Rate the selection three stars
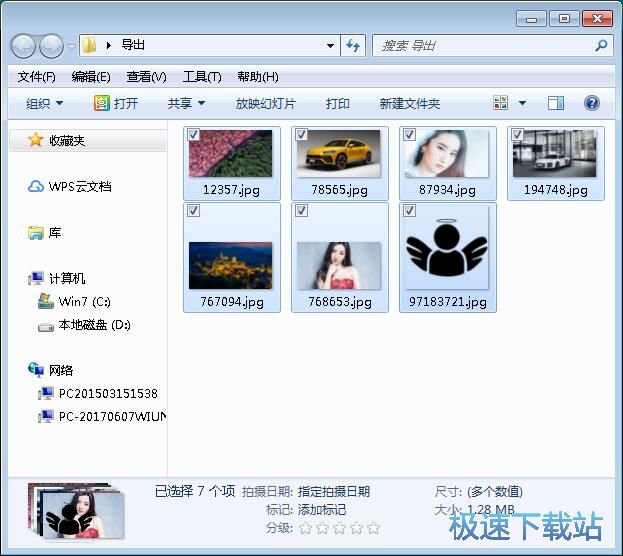Image resolution: width=623 pixels, height=556 pixels. [x=340, y=528]
